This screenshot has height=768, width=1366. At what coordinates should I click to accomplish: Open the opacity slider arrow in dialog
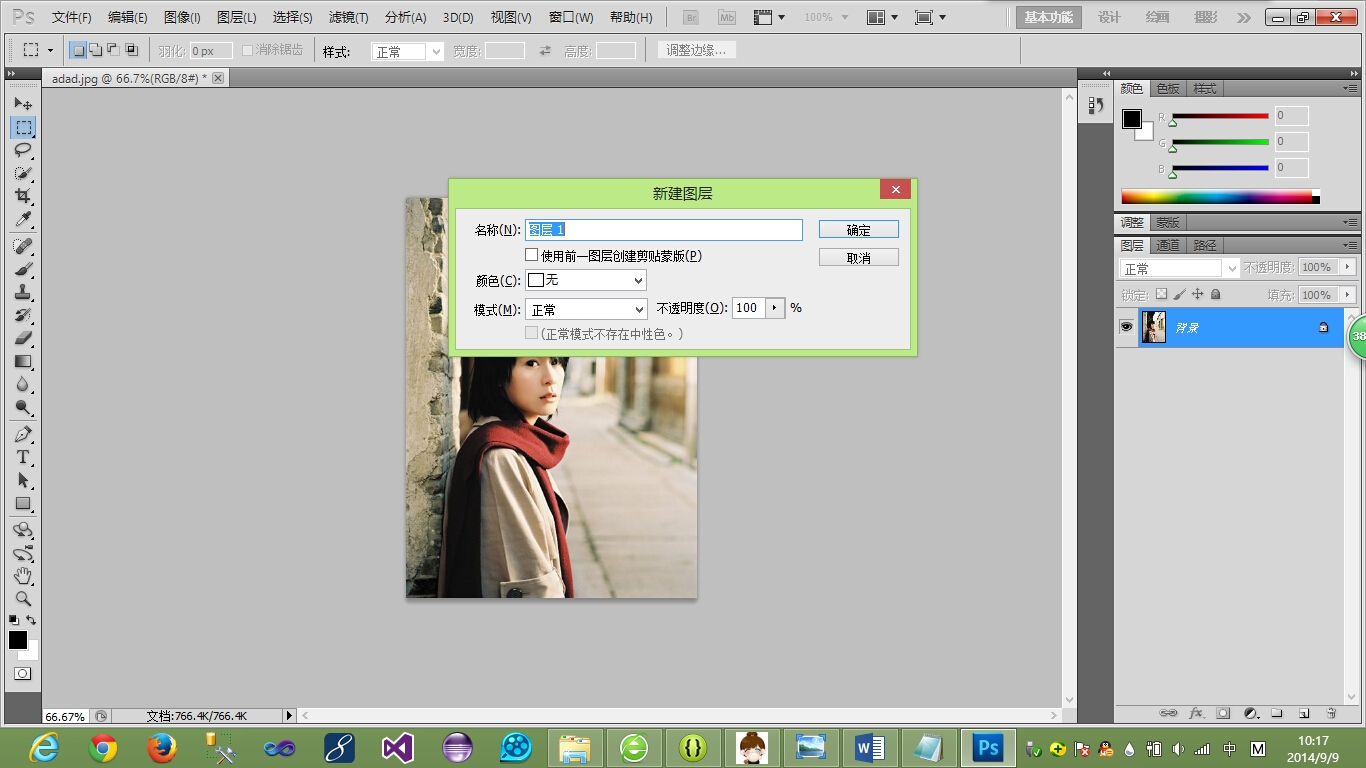point(775,308)
